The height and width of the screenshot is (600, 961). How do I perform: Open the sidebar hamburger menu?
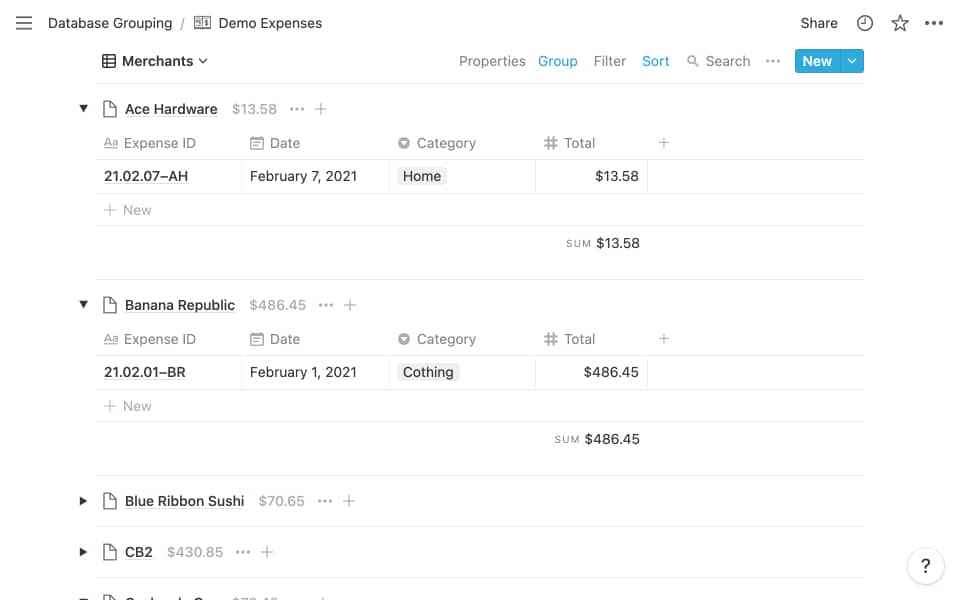click(24, 23)
